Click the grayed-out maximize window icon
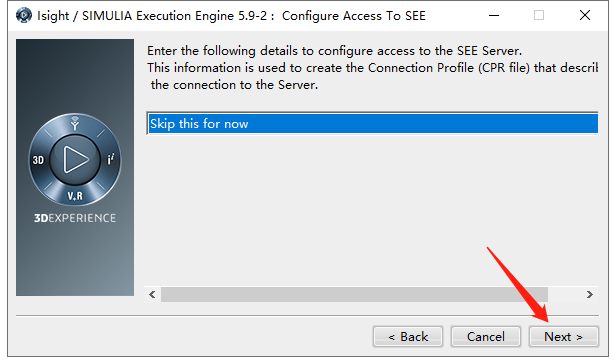This screenshot has height=364, width=616. click(539, 16)
